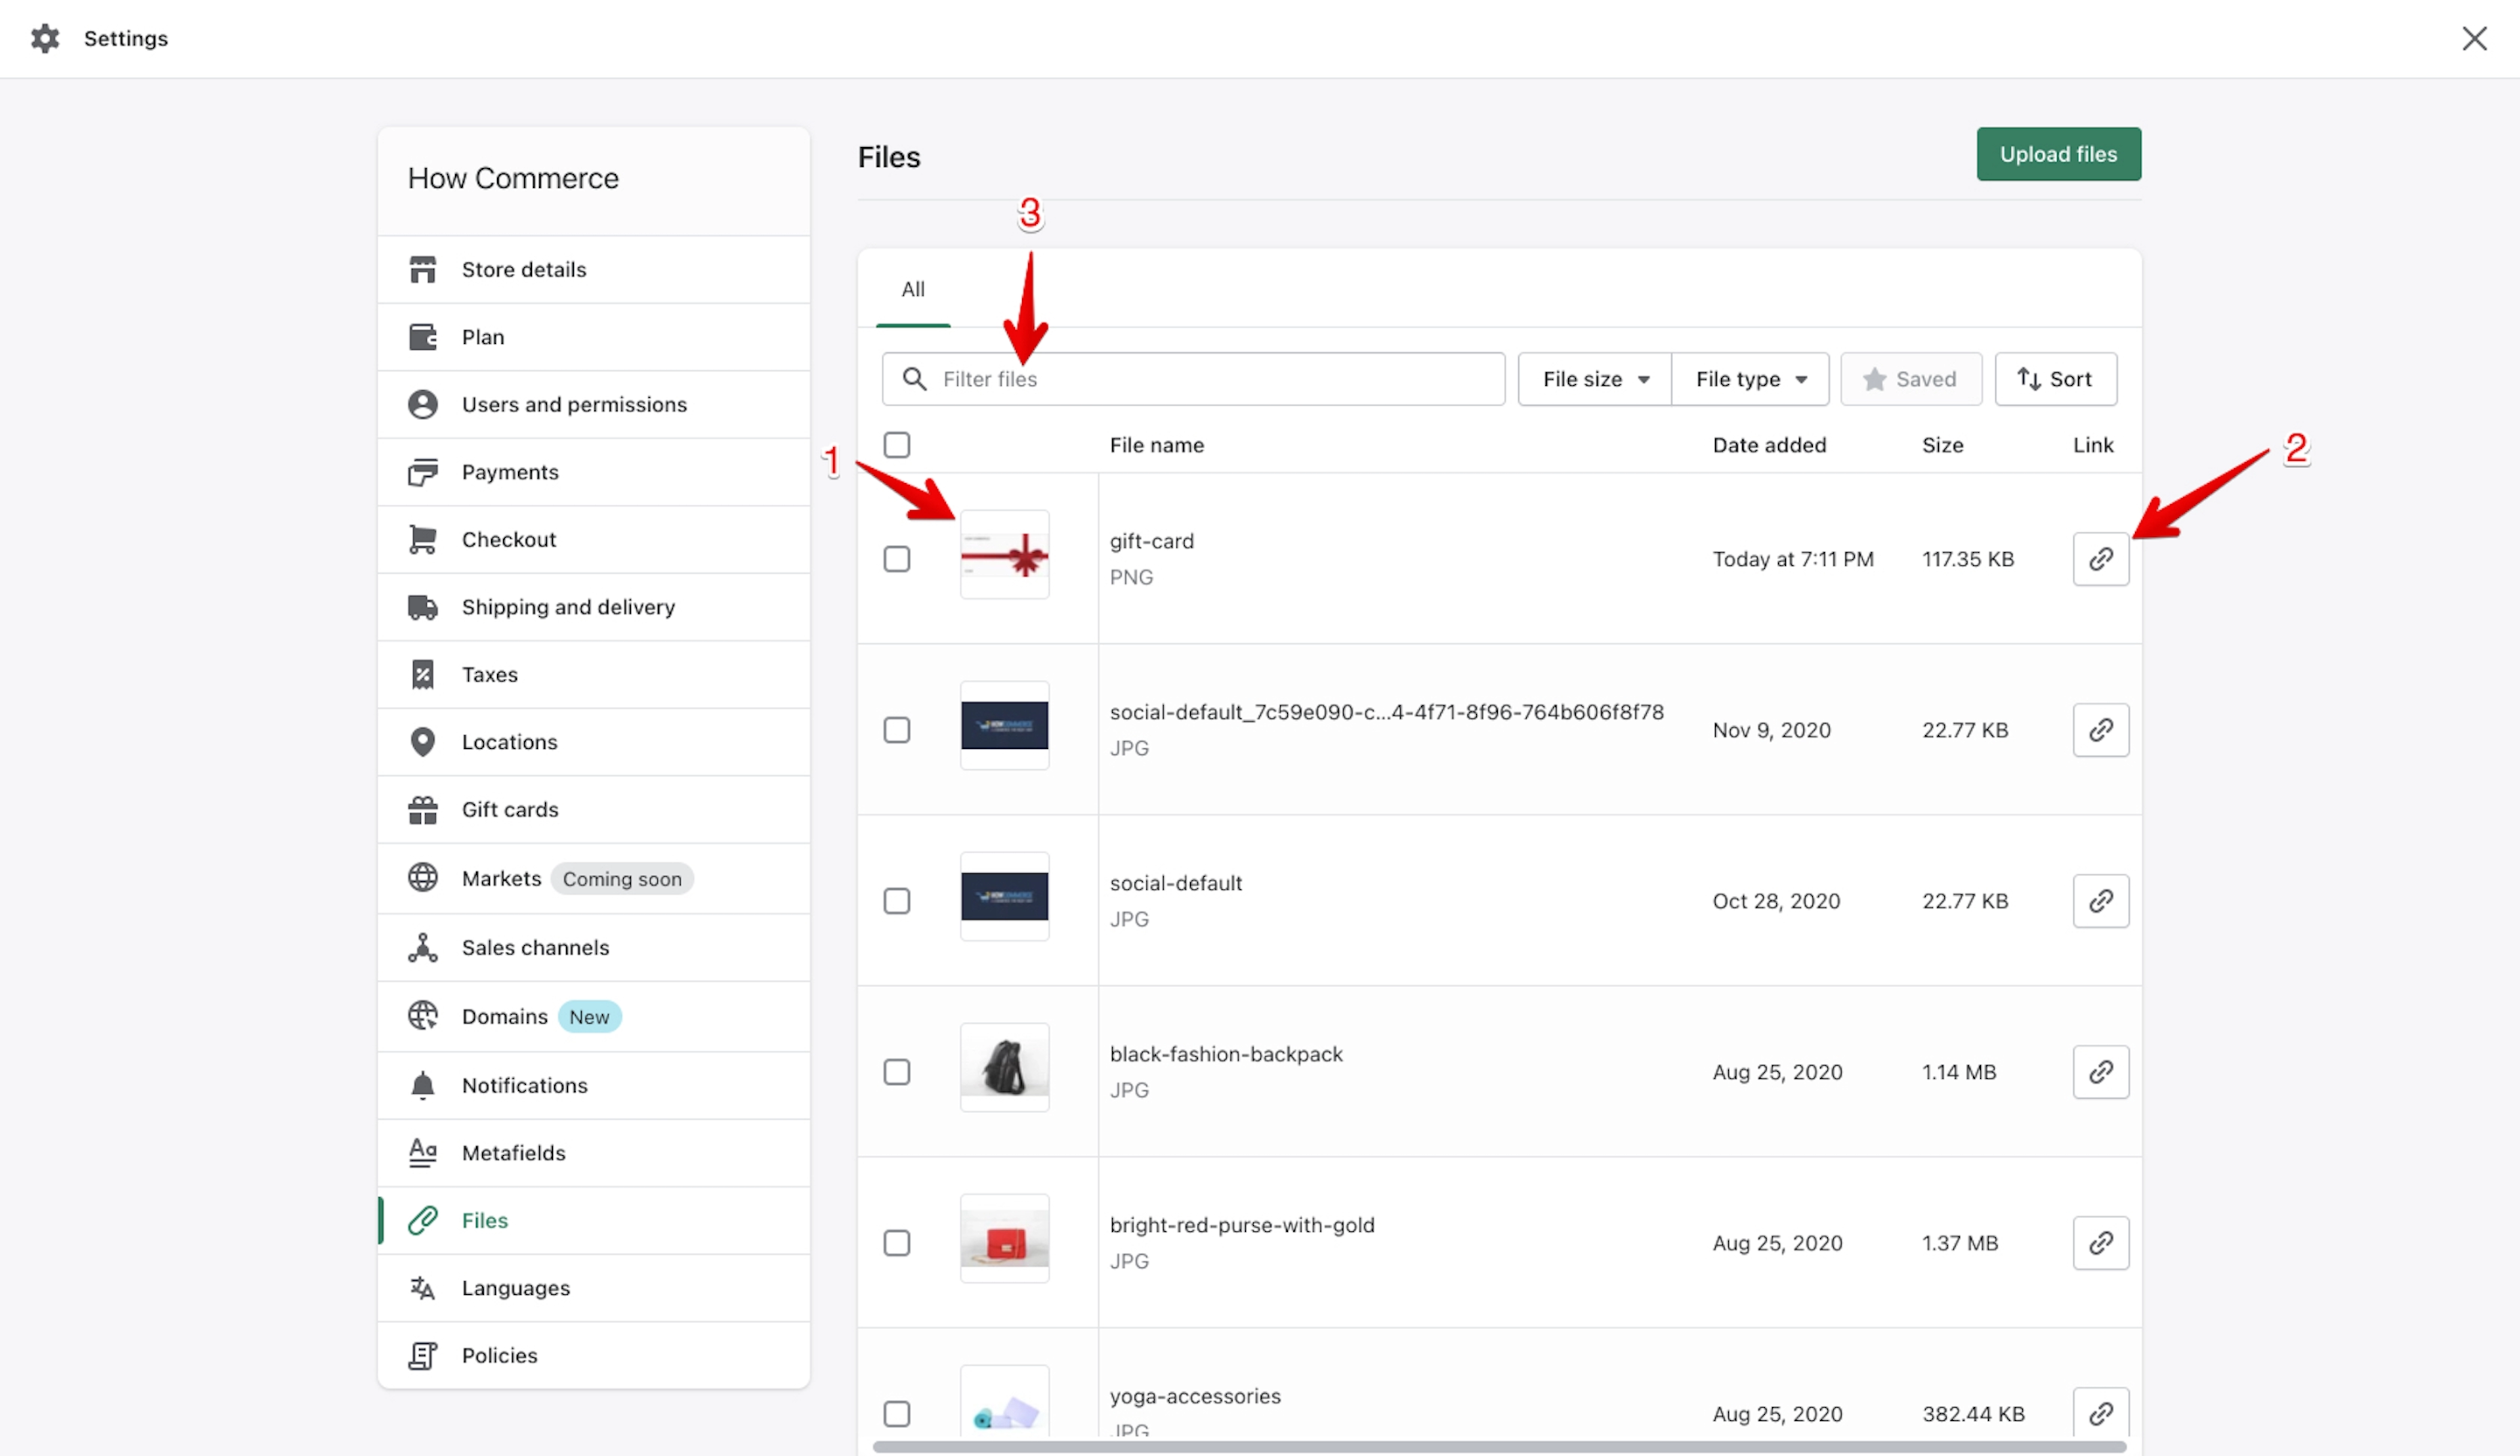The image size is (2520, 1456).
Task: Click the Today at 7:11 PM date
Action: (1792, 559)
